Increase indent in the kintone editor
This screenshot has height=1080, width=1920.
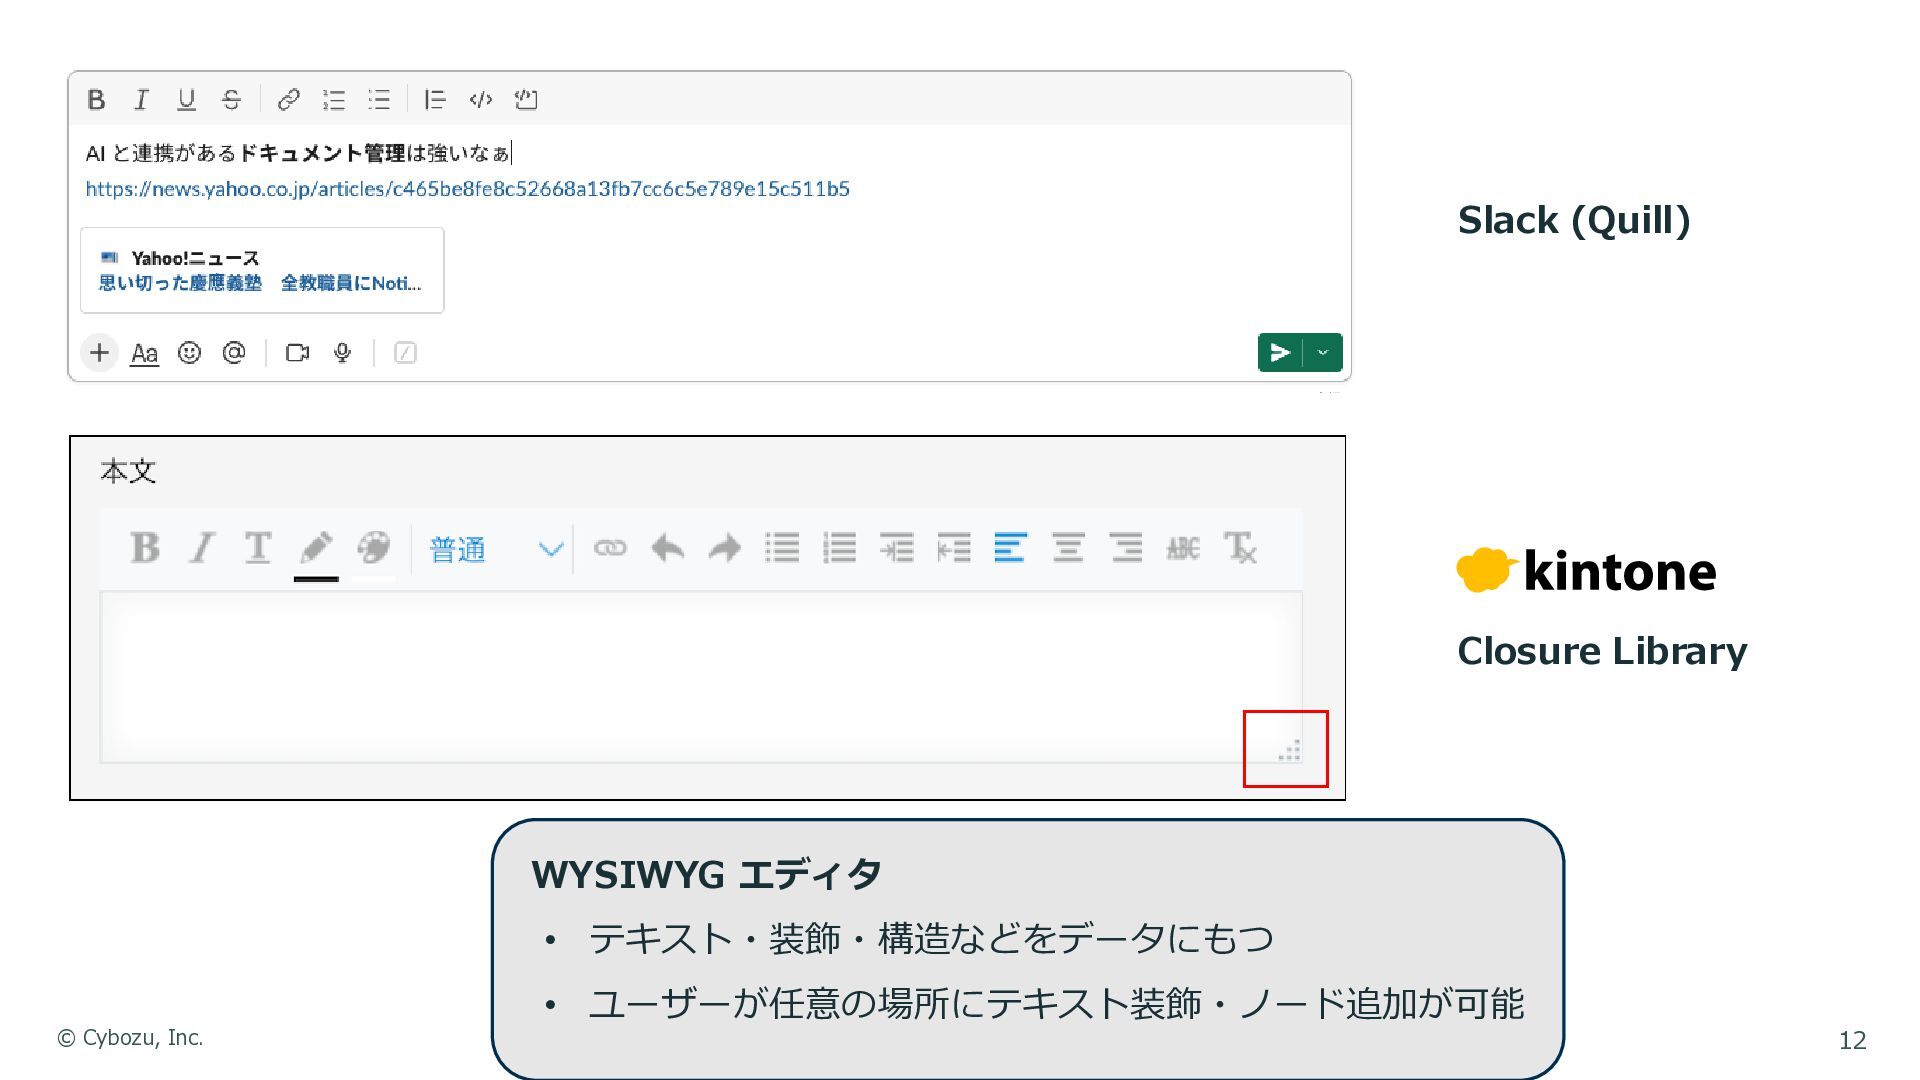897,548
